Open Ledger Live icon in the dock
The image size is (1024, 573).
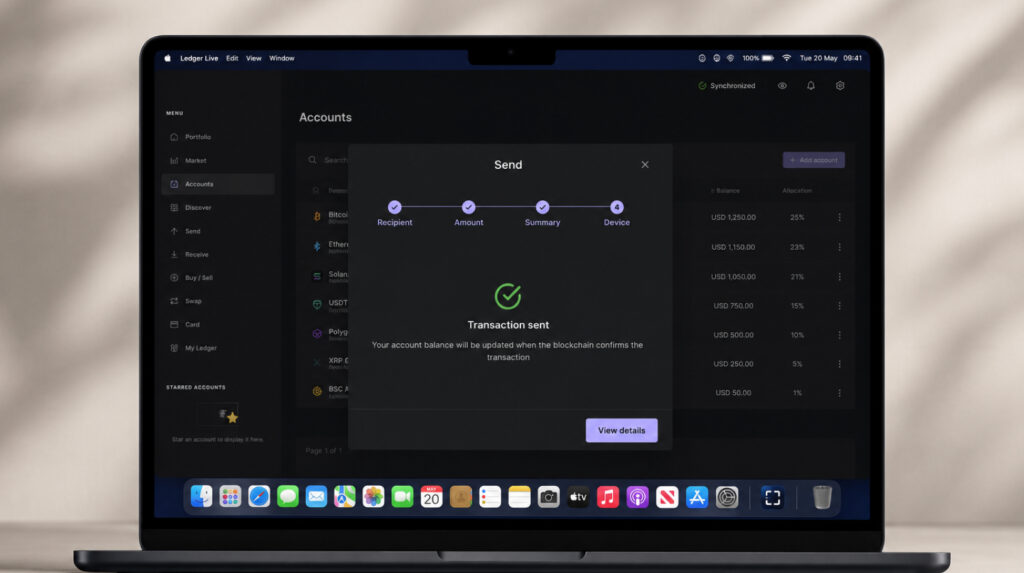(773, 498)
